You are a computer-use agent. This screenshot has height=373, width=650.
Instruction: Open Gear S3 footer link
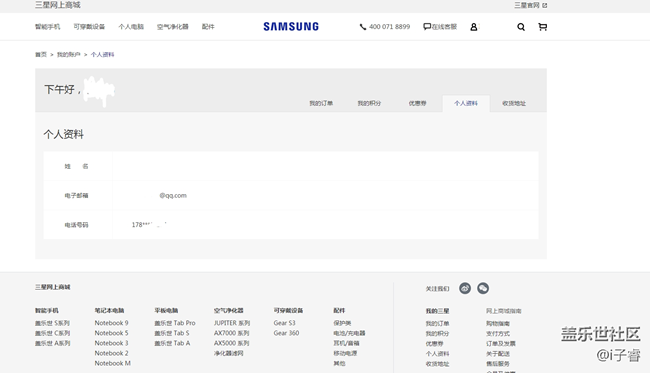(284, 323)
